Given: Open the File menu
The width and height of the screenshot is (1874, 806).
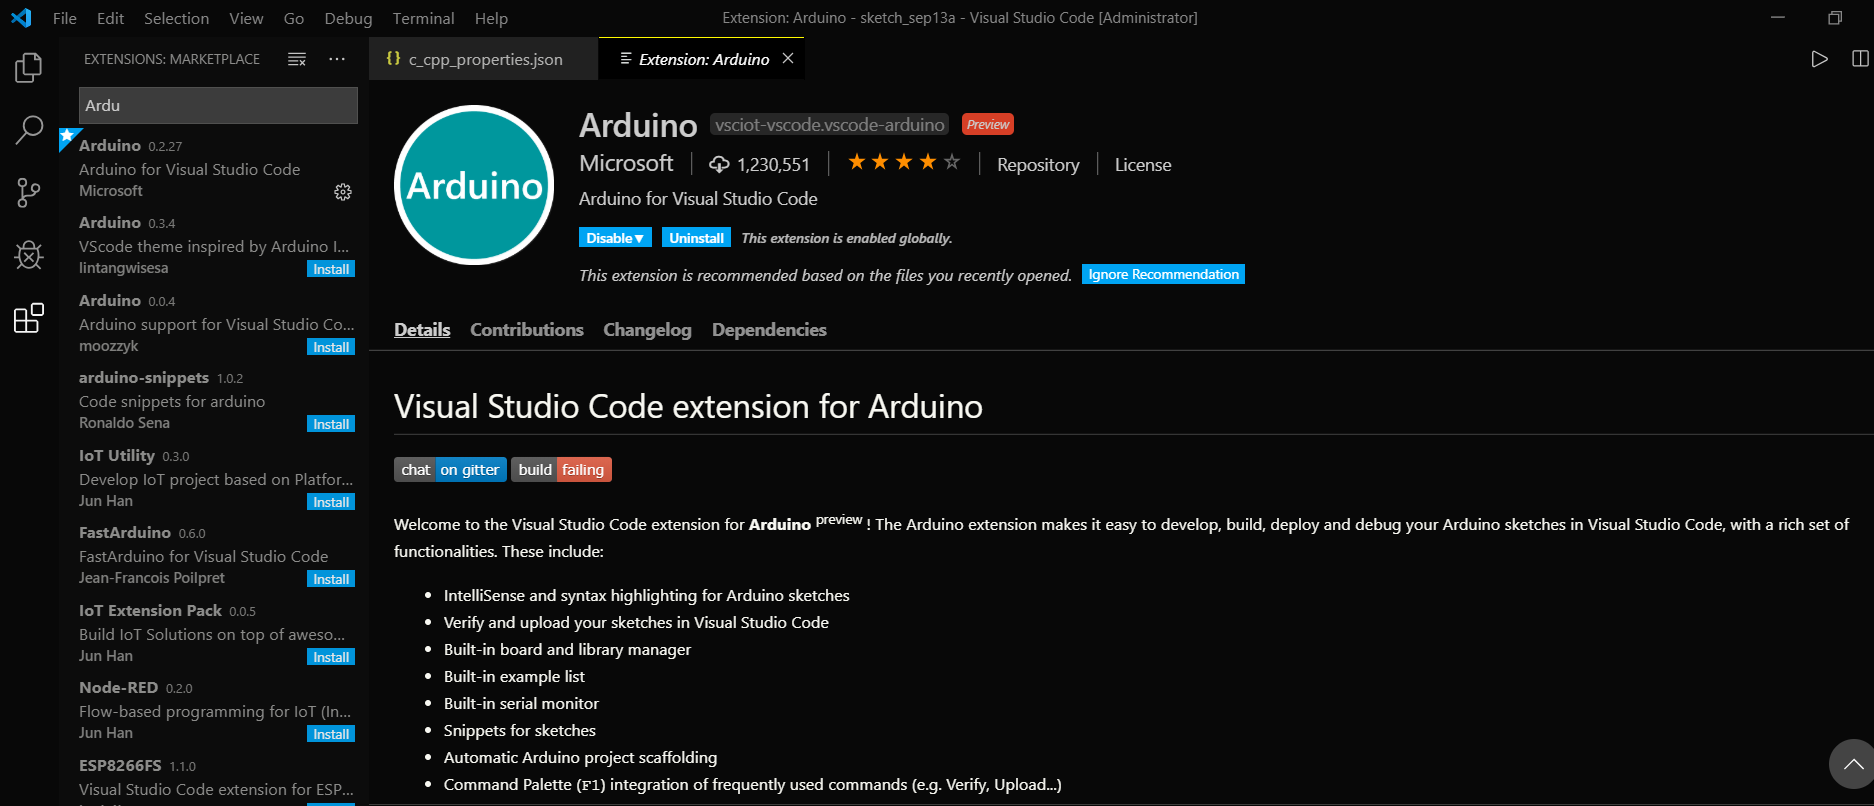Looking at the screenshot, I should tap(65, 18).
